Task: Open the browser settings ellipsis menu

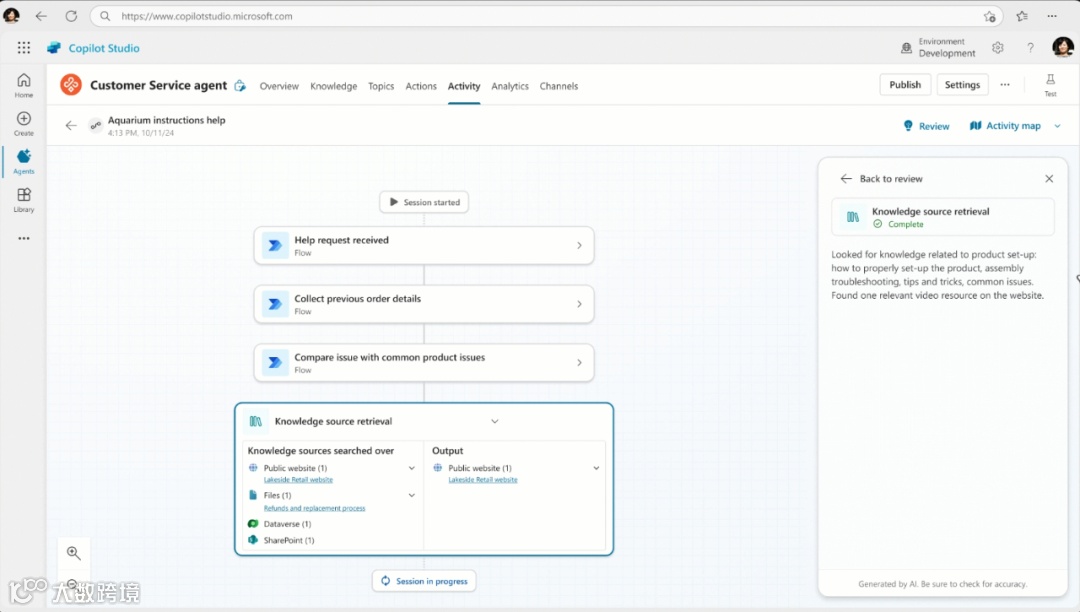Action: (x=1052, y=16)
